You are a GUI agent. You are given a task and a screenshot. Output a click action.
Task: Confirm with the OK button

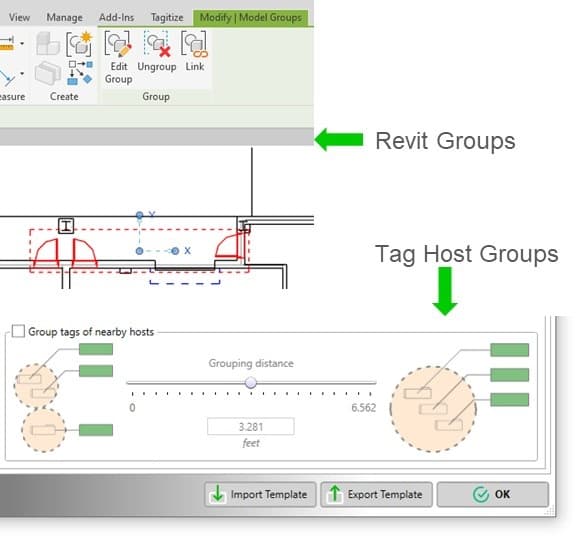click(492, 494)
